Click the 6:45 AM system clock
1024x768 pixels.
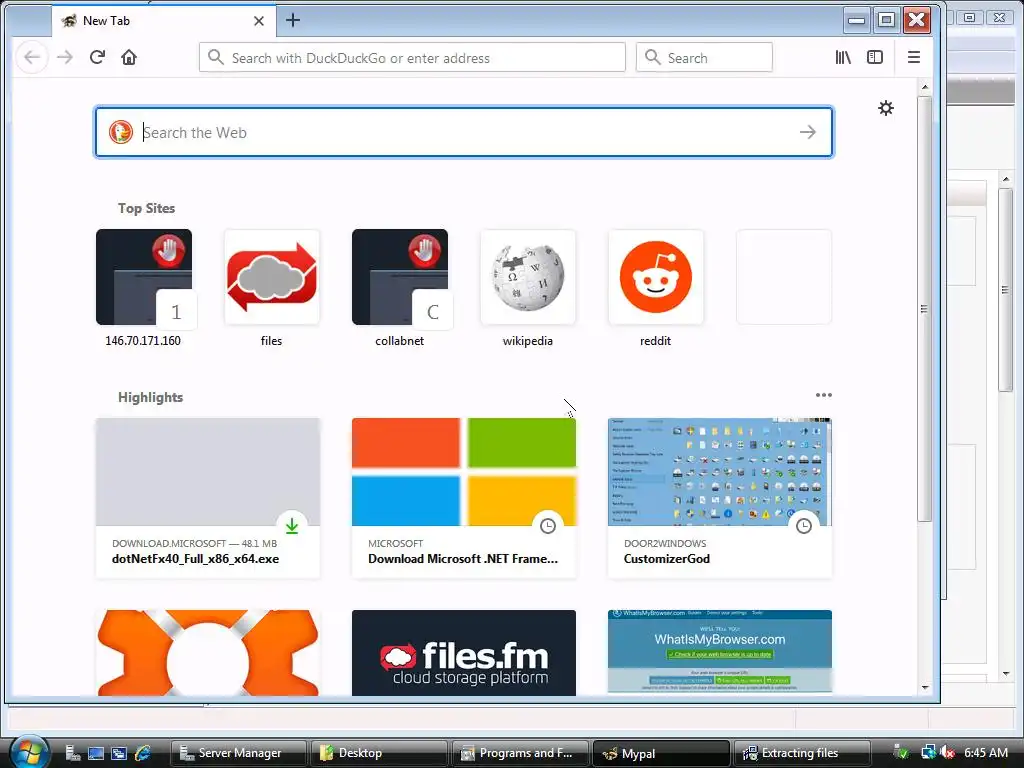pos(986,753)
